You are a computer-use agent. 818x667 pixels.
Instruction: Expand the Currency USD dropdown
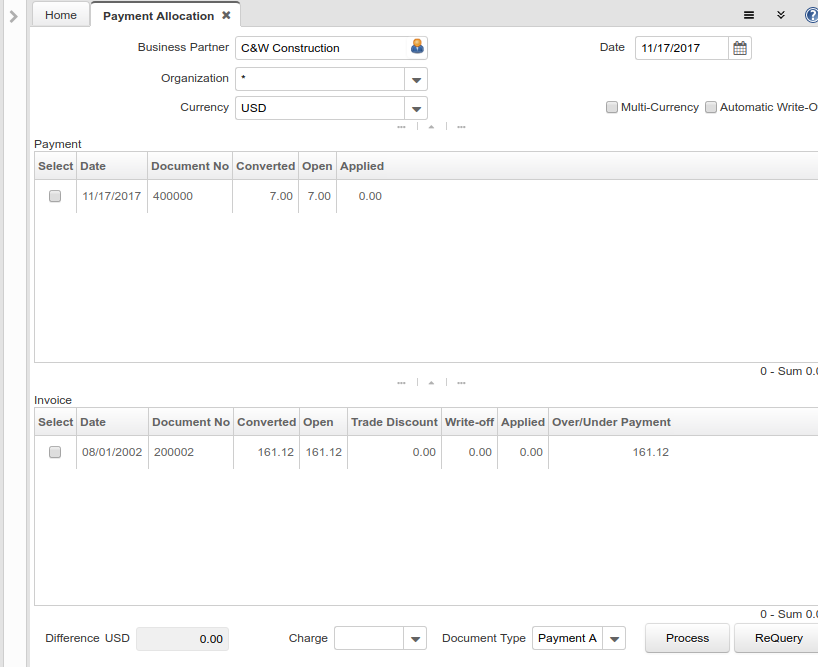pos(416,108)
